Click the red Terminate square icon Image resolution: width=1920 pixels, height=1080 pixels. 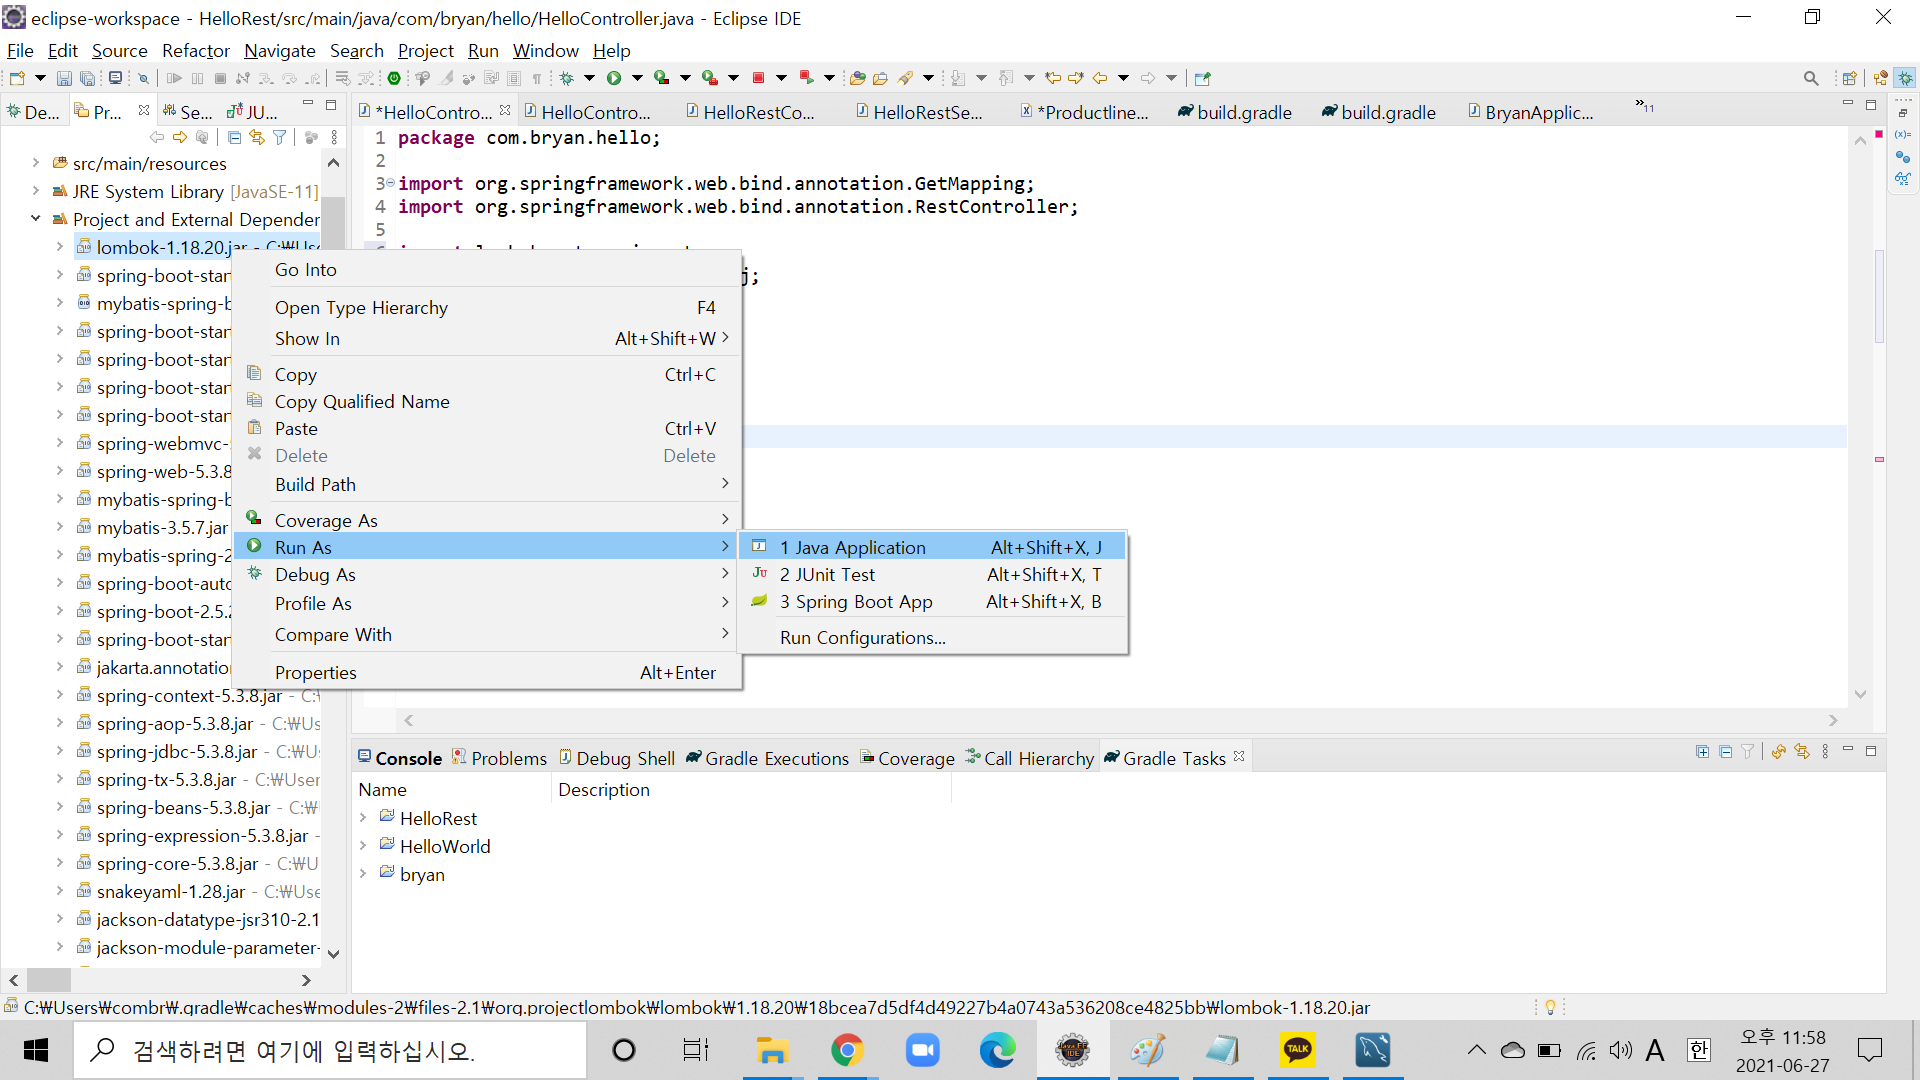[758, 78]
